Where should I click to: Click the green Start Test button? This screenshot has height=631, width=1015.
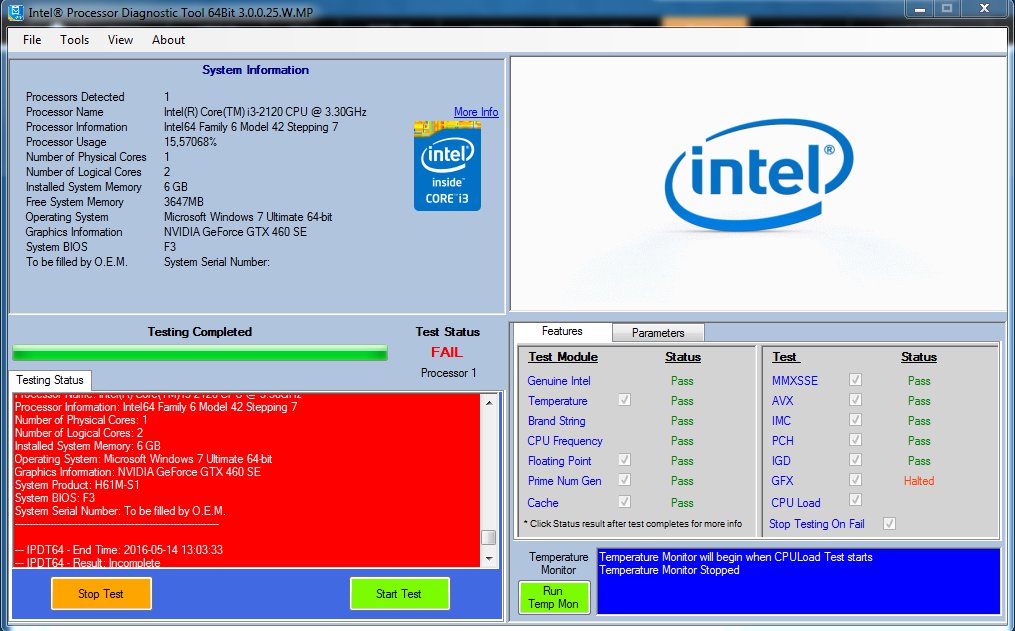click(399, 593)
